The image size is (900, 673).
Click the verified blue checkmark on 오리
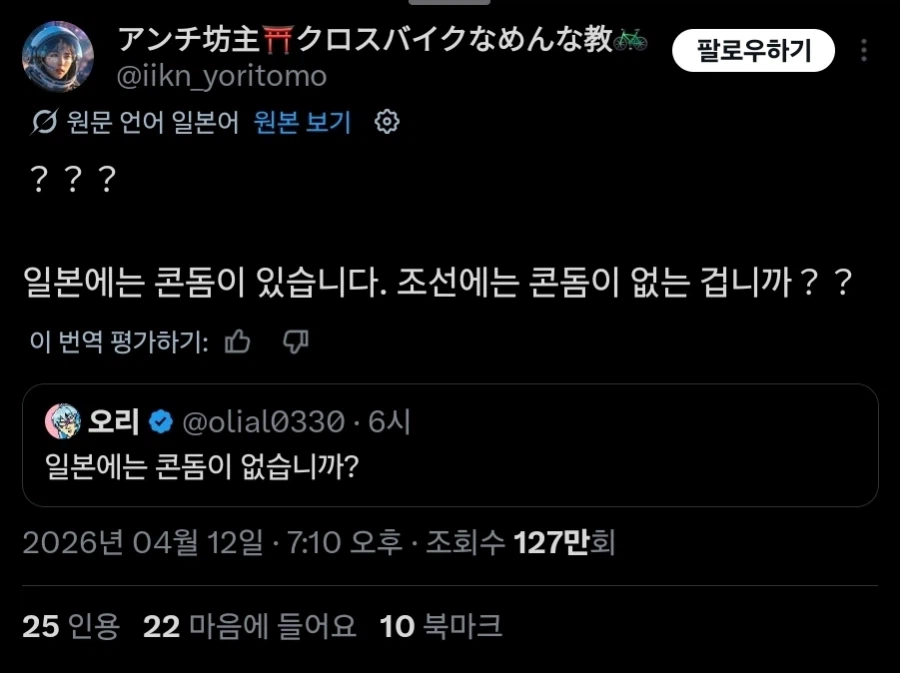point(160,421)
